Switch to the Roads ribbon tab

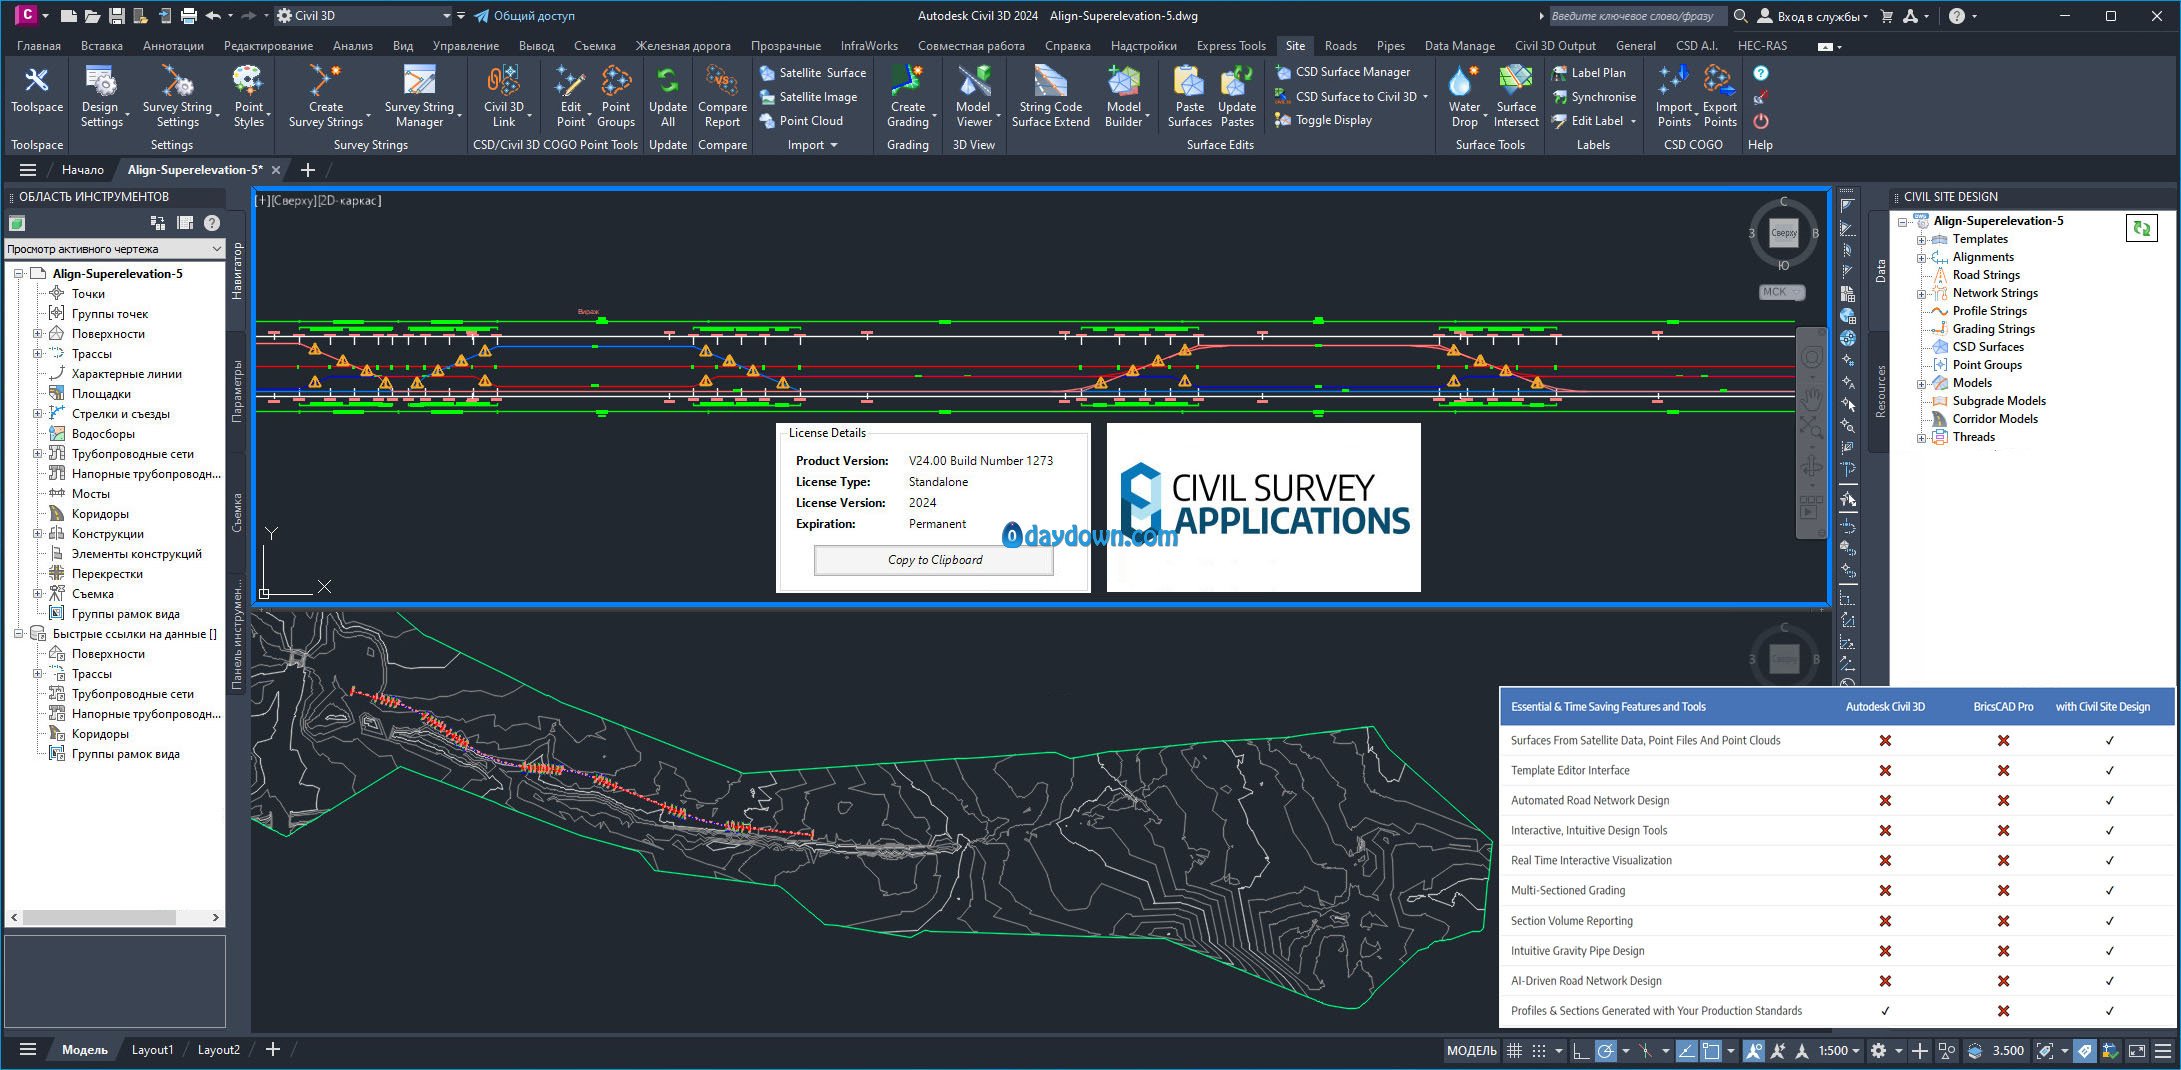click(x=1340, y=46)
